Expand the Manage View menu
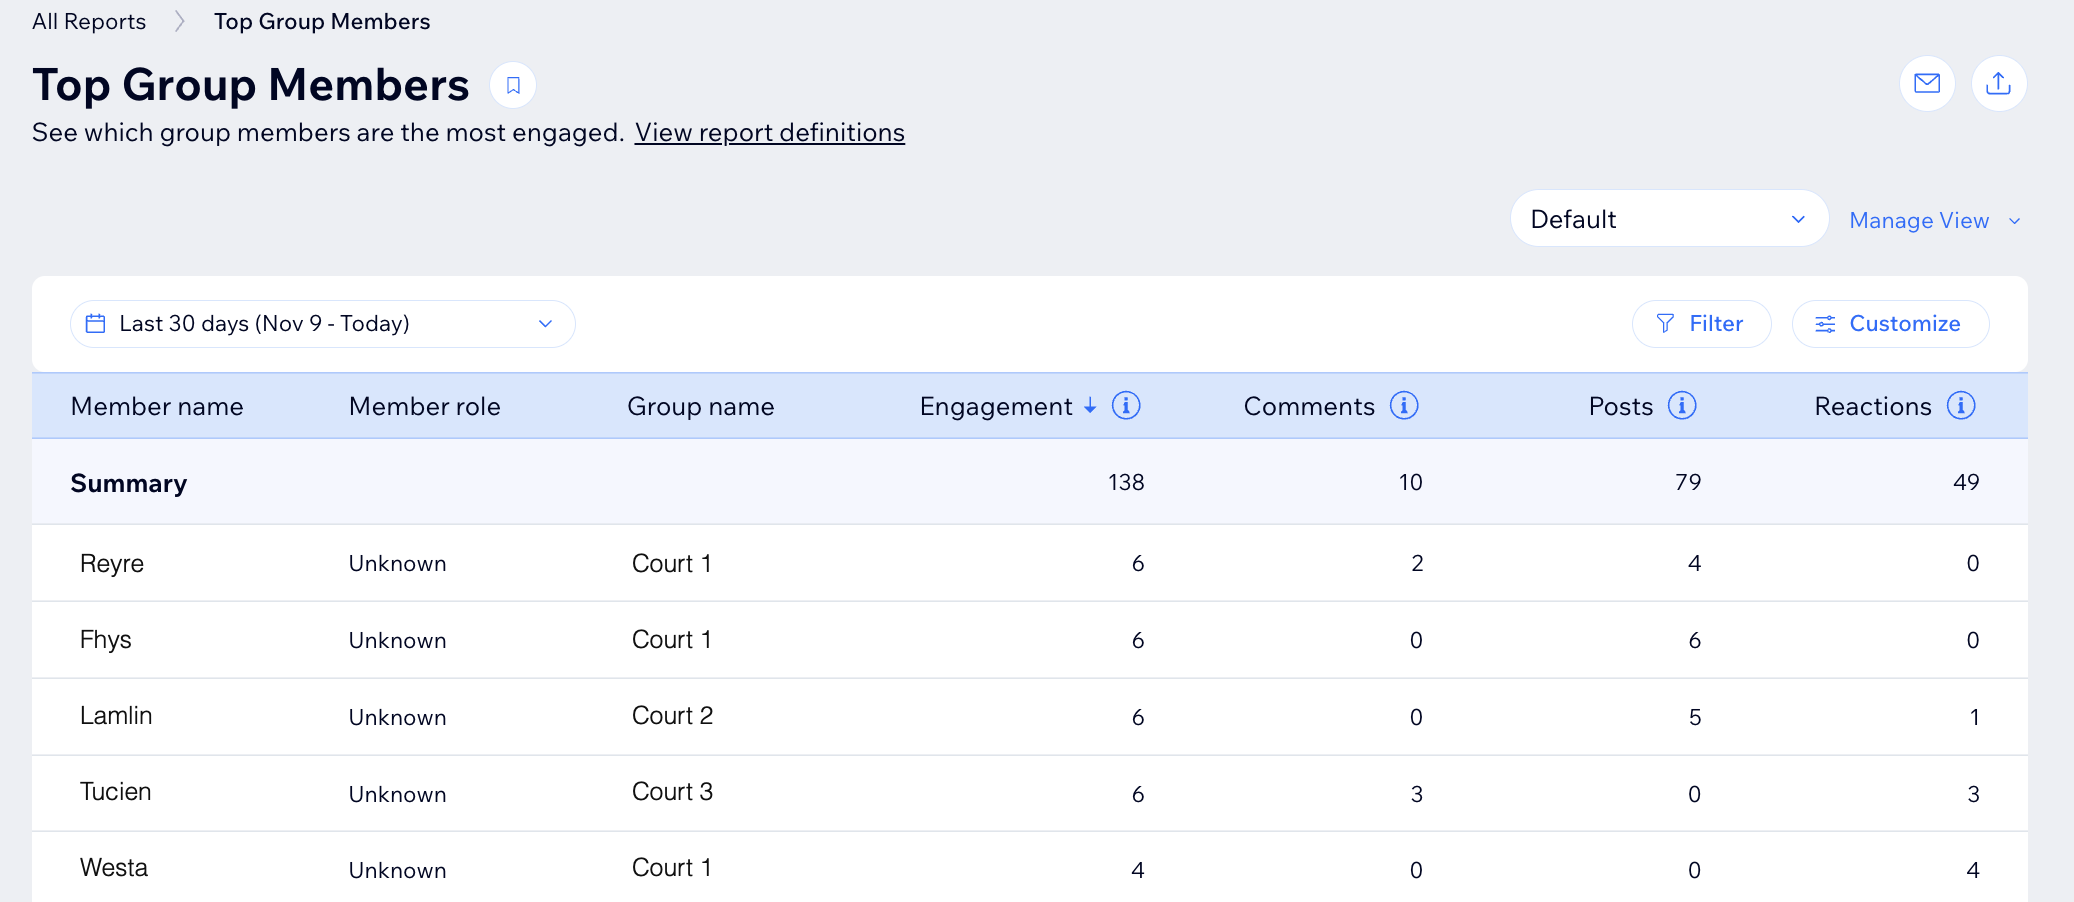 (x=1934, y=221)
